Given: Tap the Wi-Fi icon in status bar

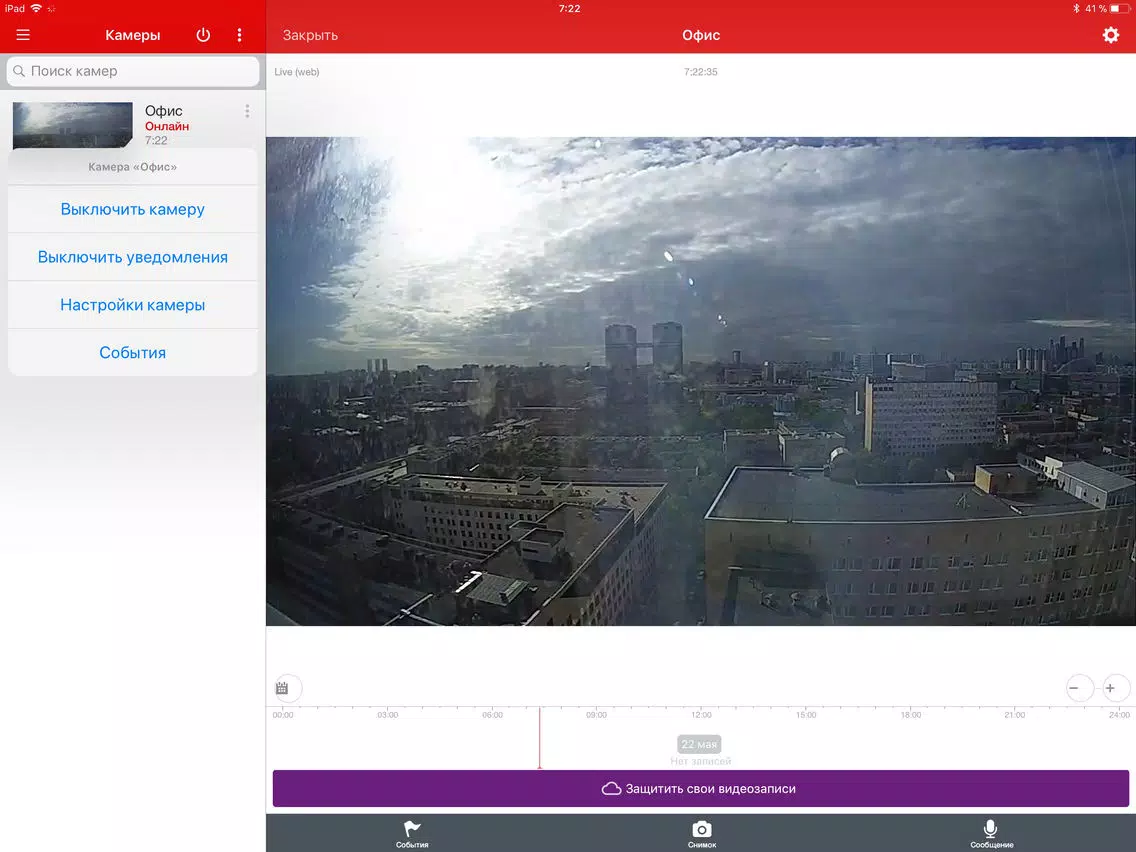Looking at the screenshot, I should (x=36, y=9).
